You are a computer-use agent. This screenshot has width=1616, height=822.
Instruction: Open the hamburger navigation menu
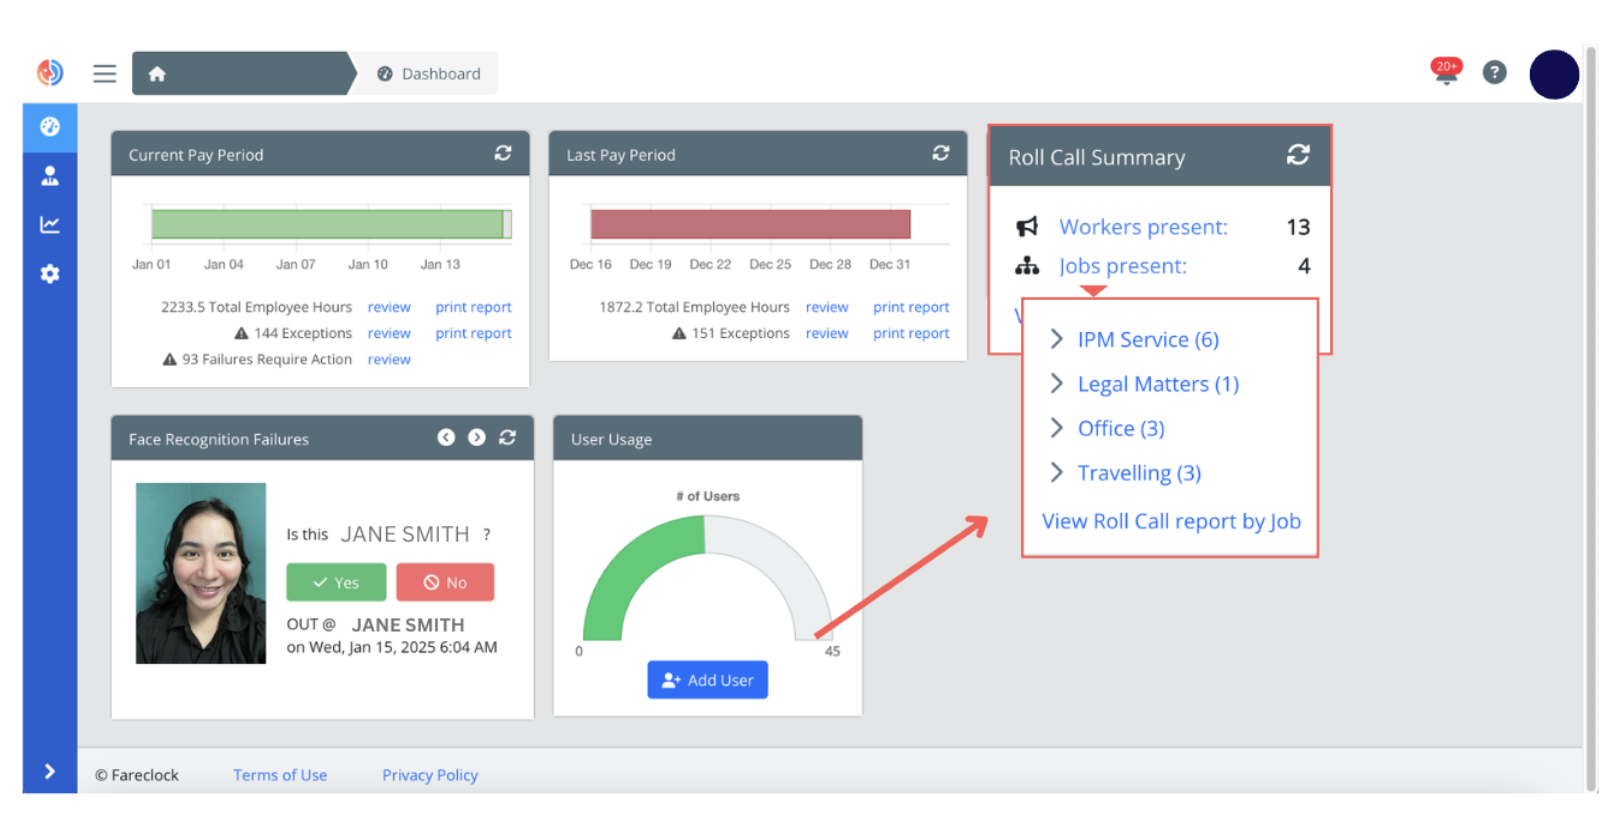(104, 73)
